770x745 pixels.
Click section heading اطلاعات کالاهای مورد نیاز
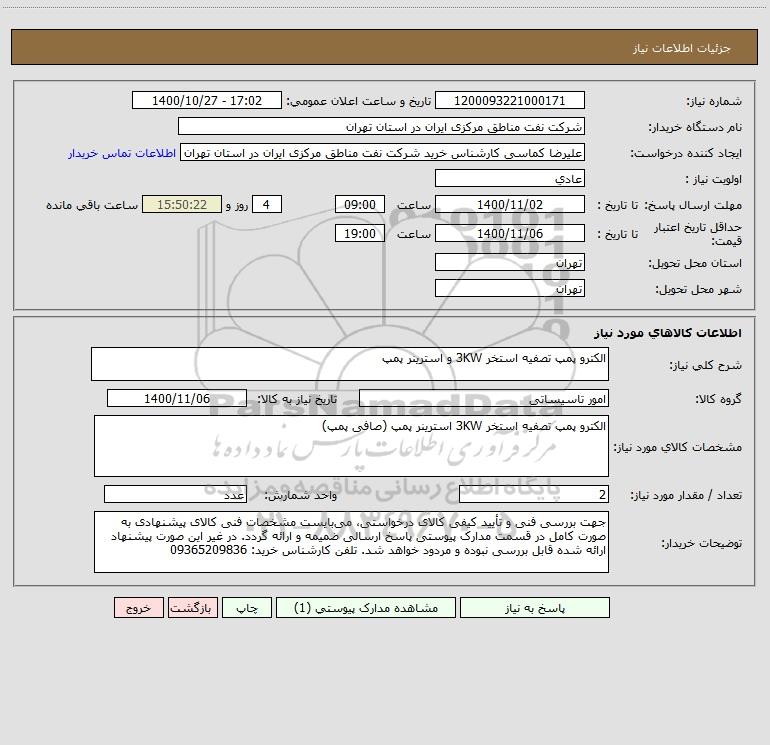tap(667, 333)
